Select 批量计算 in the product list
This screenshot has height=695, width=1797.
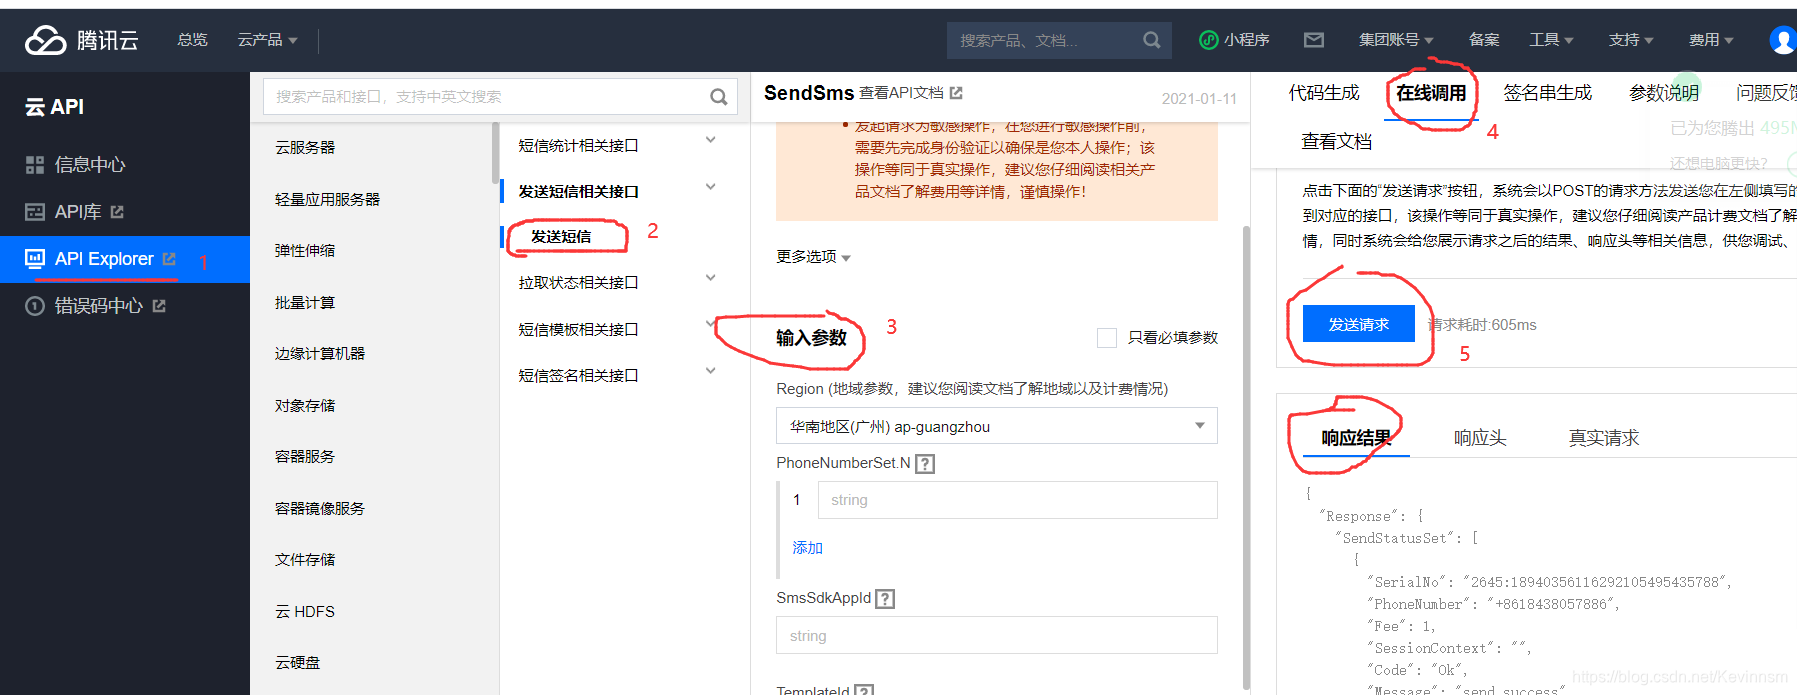[x=305, y=302]
